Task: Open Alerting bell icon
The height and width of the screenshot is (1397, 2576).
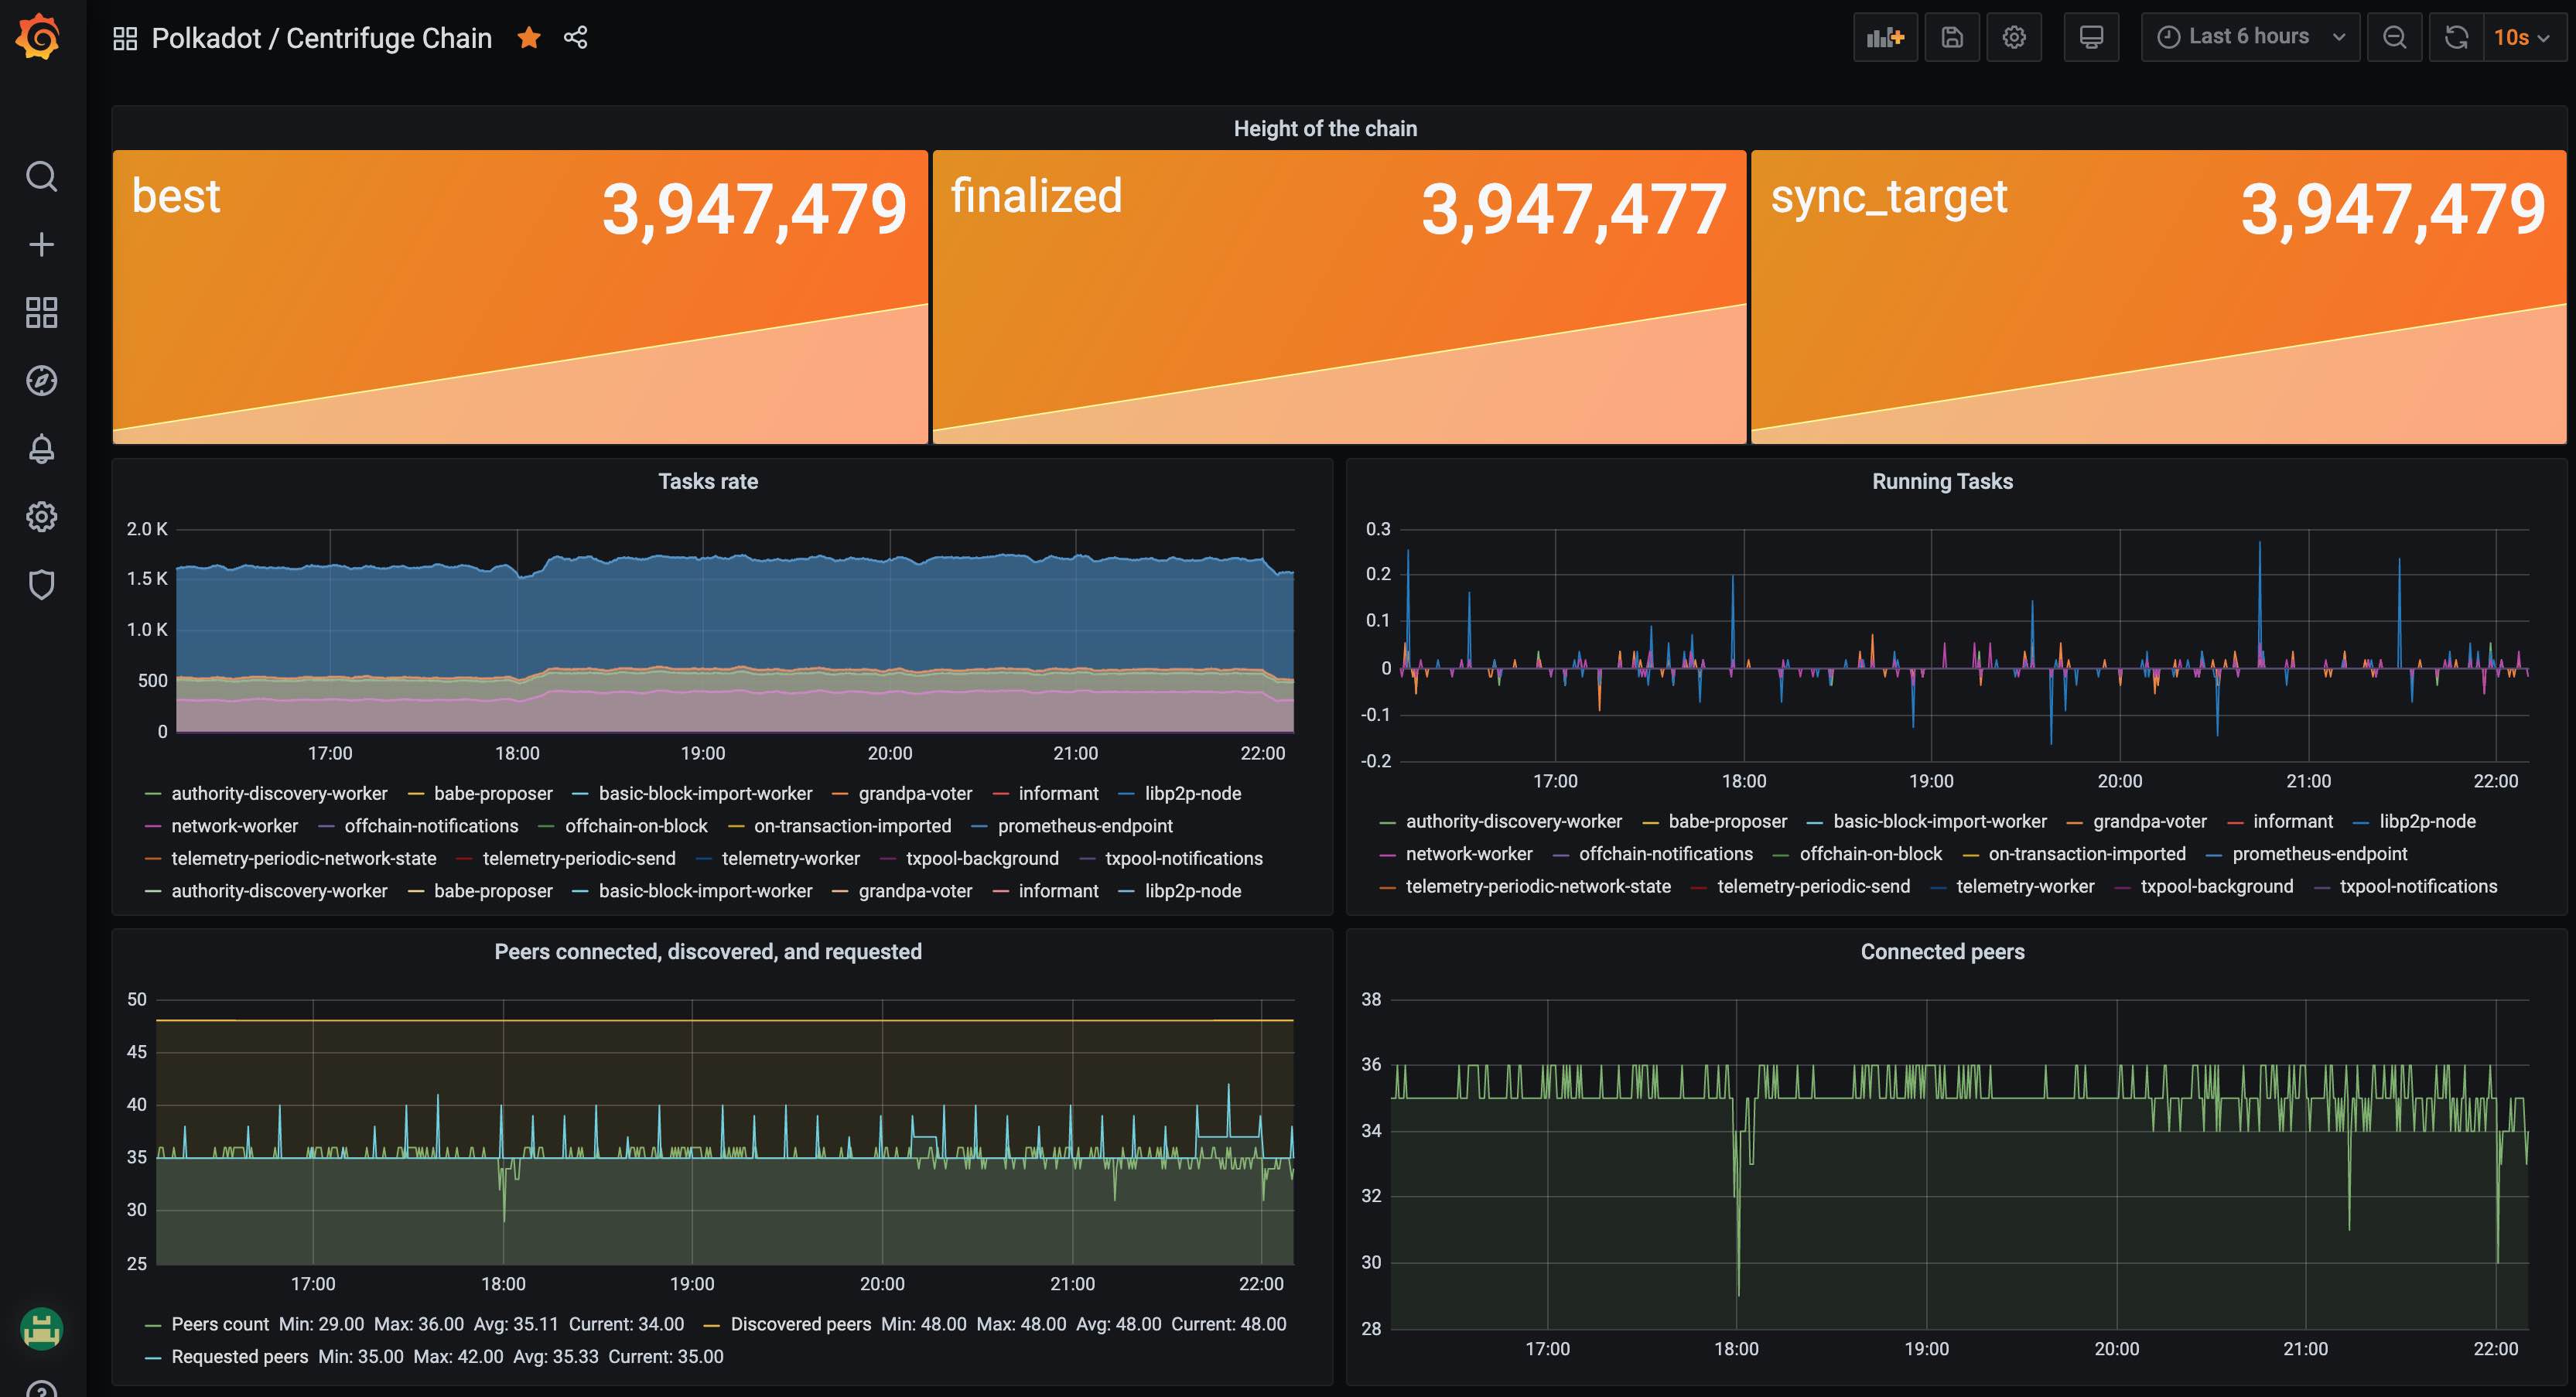Action: click(41, 449)
